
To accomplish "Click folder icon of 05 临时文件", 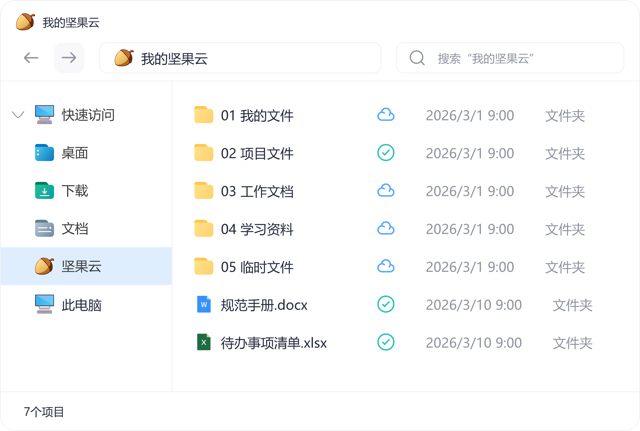I will [204, 267].
